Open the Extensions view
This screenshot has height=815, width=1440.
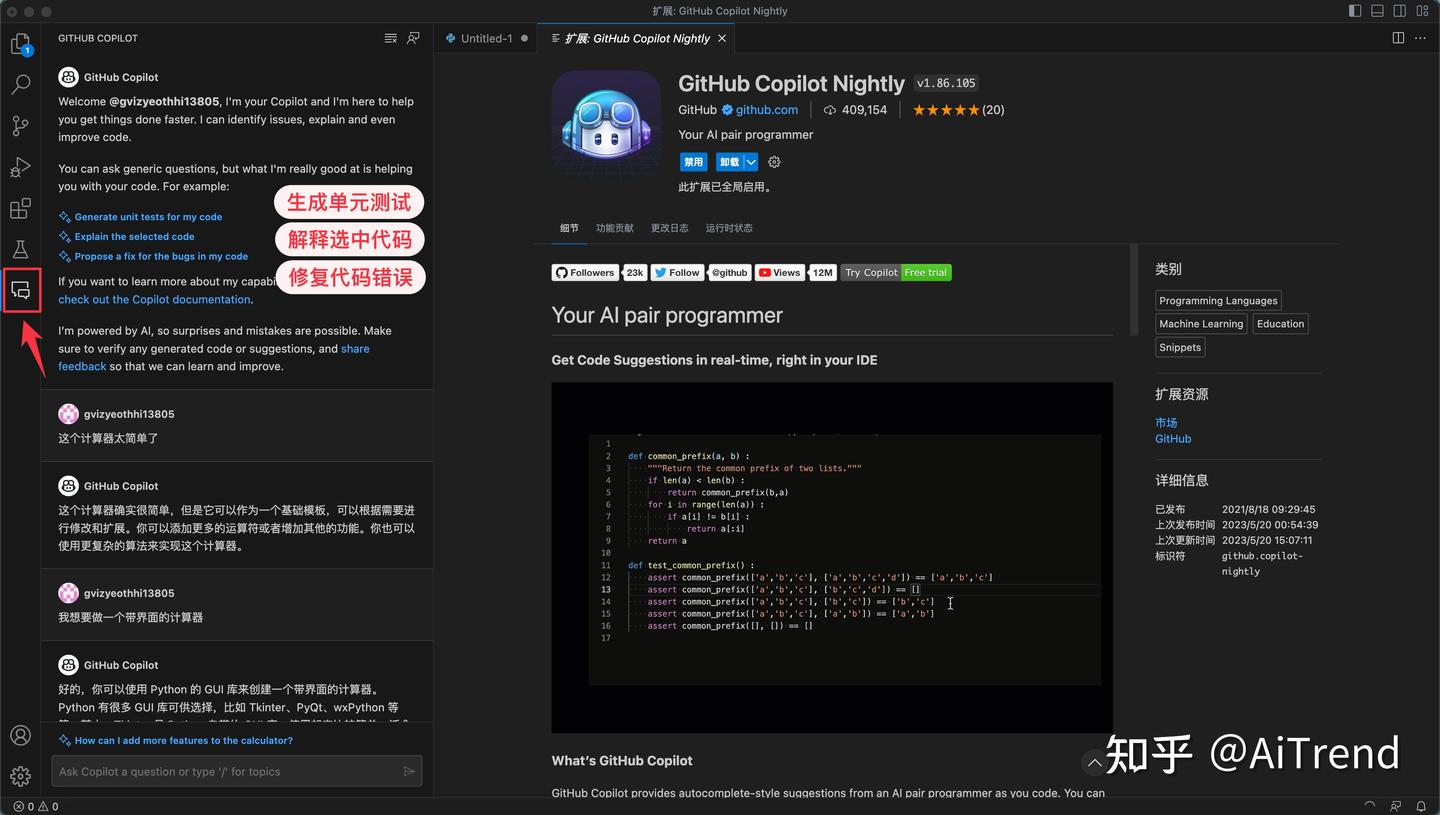tap(21, 208)
